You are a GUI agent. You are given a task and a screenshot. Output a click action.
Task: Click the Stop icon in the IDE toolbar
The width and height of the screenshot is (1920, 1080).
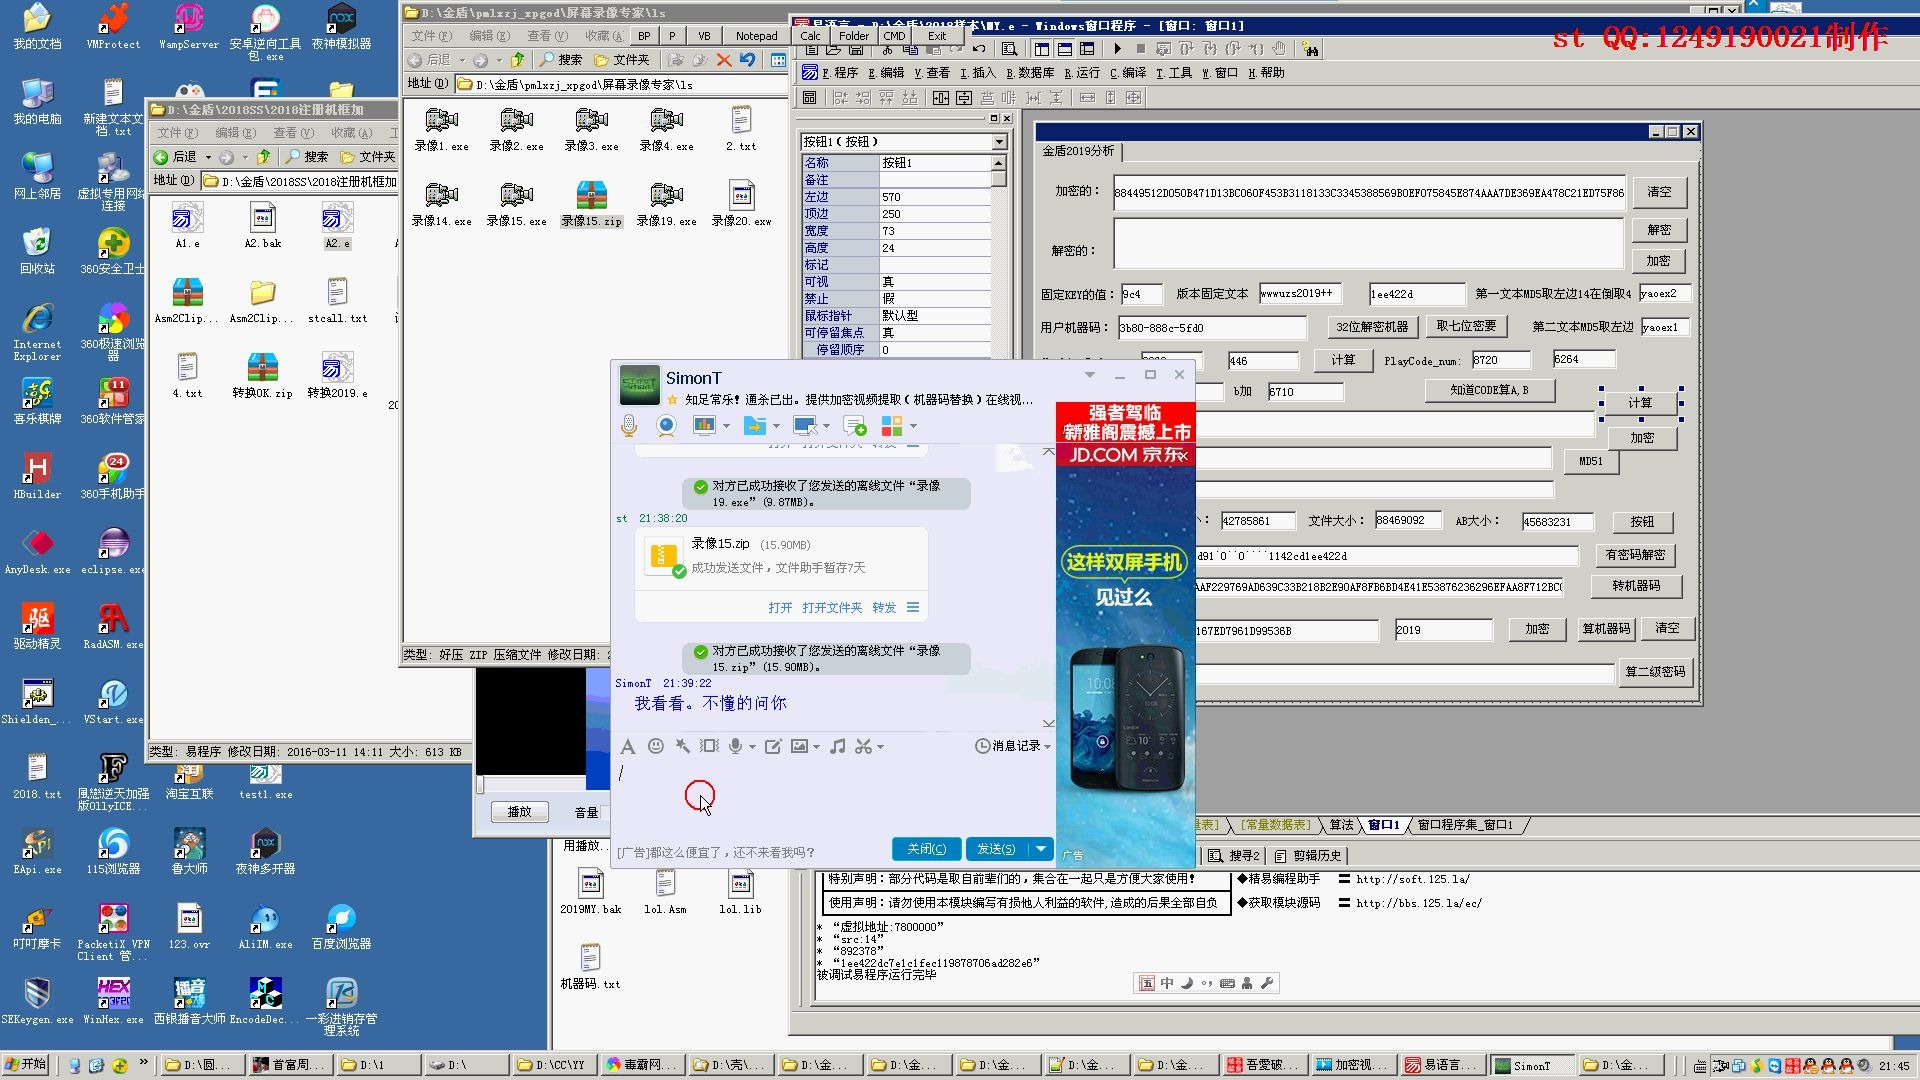(1140, 49)
